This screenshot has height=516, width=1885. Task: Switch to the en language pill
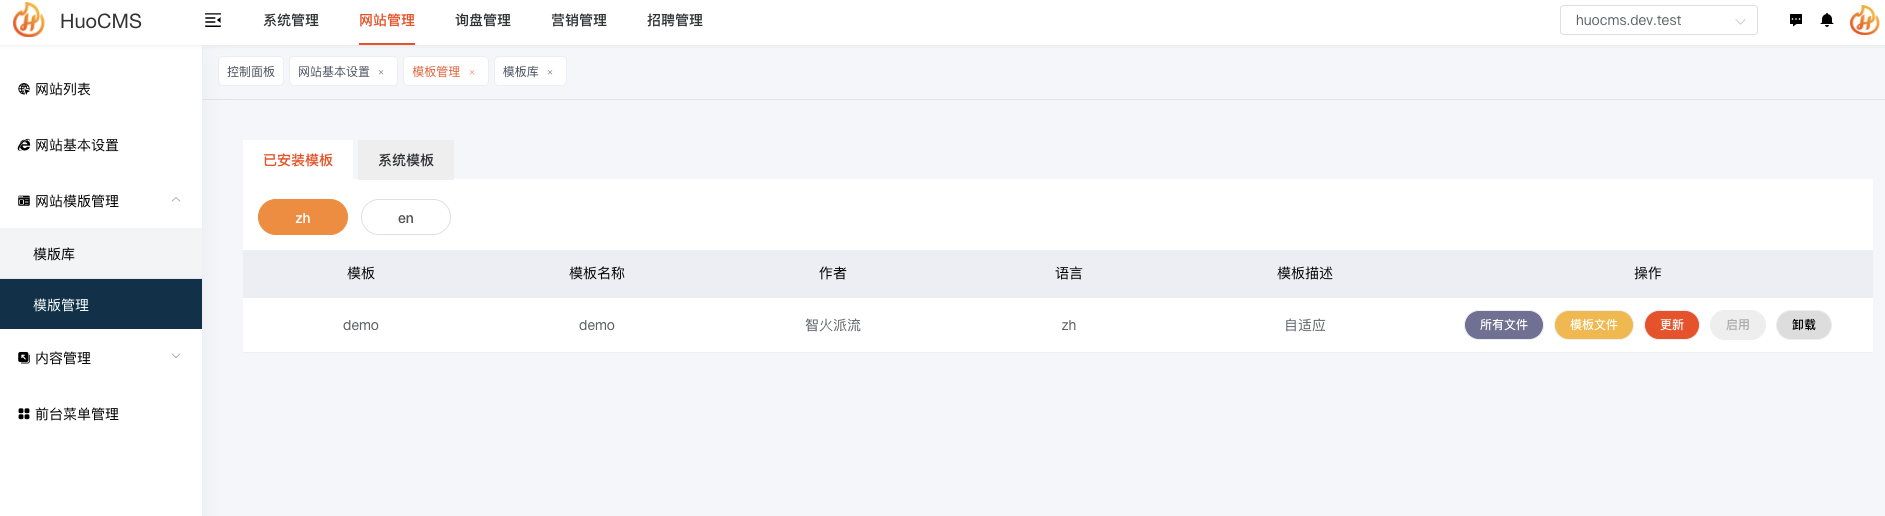pos(406,217)
